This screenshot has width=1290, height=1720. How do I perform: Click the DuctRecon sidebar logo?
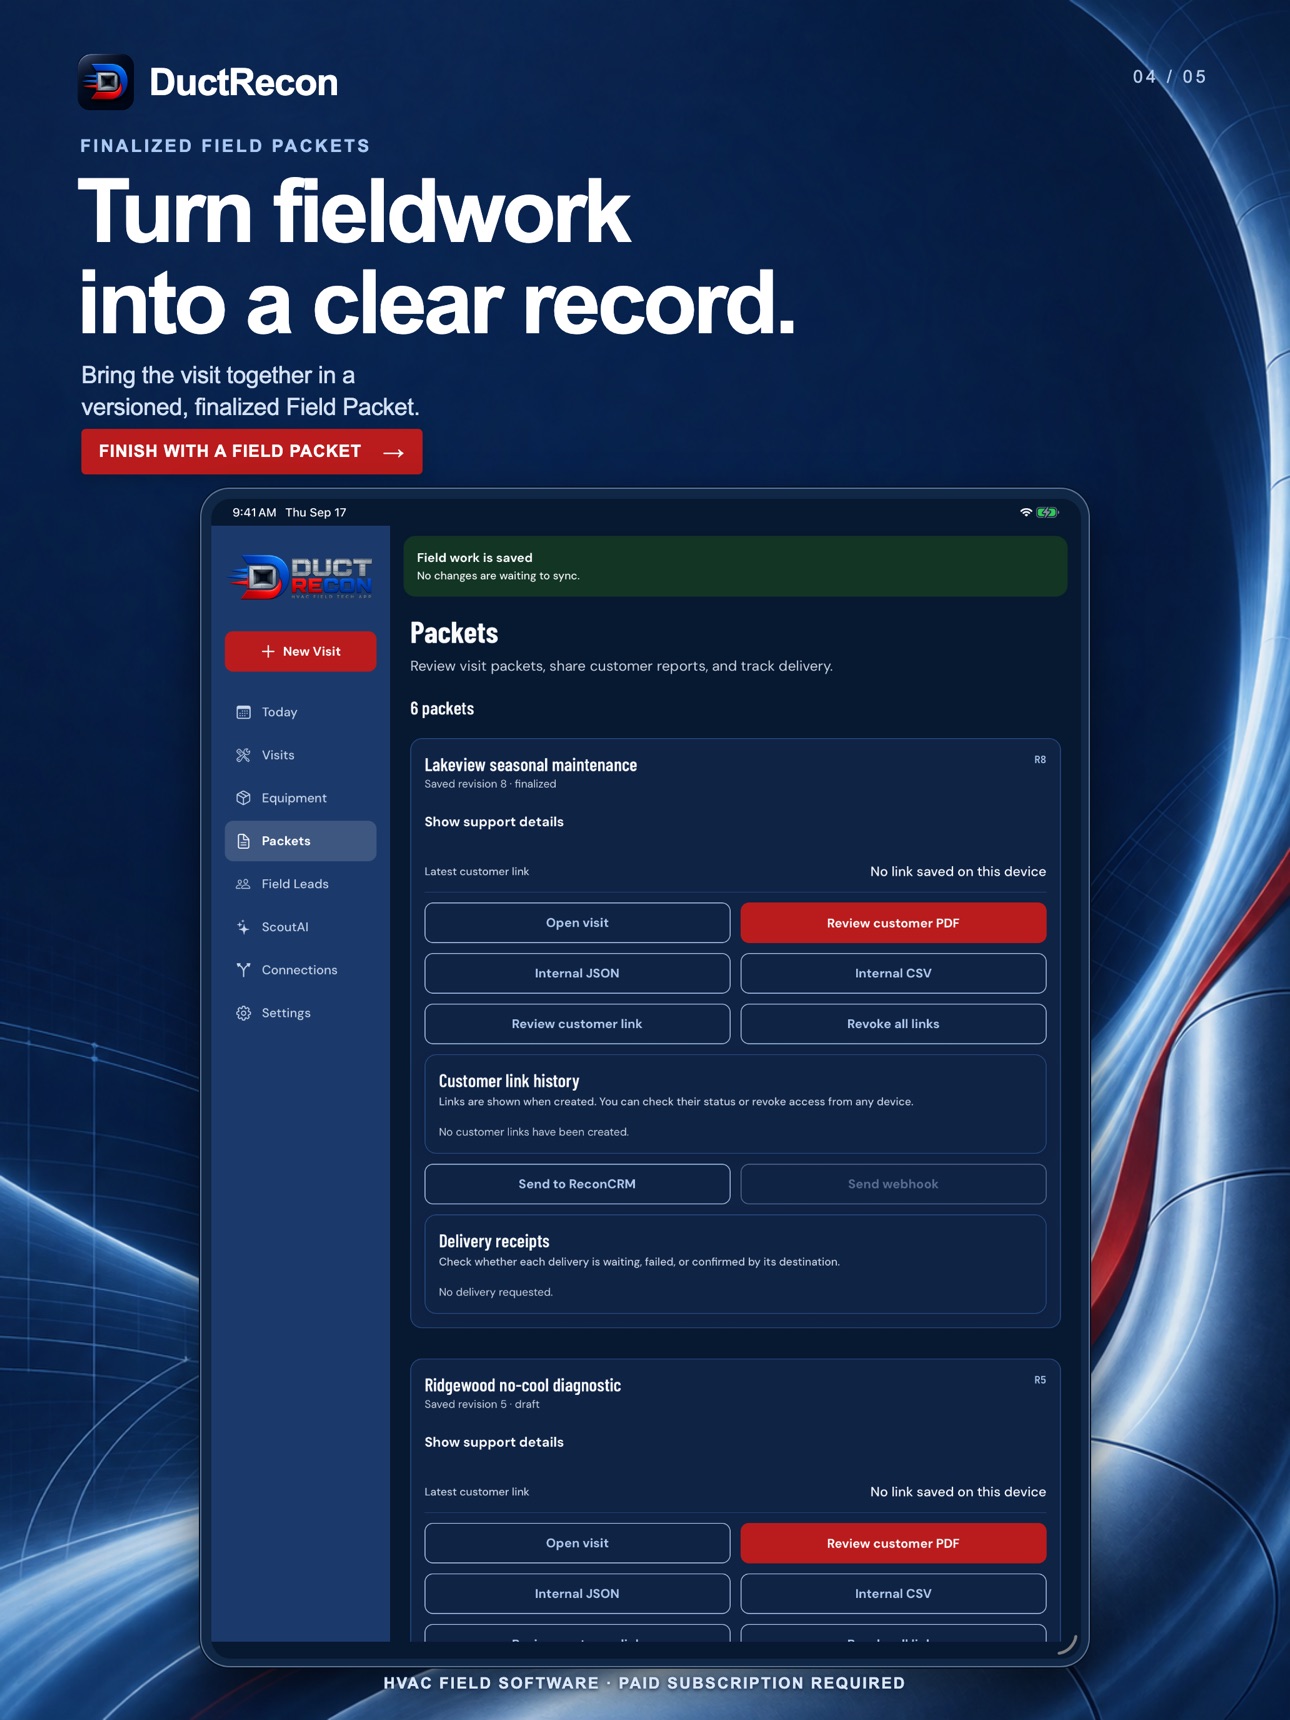pyautogui.click(x=301, y=577)
